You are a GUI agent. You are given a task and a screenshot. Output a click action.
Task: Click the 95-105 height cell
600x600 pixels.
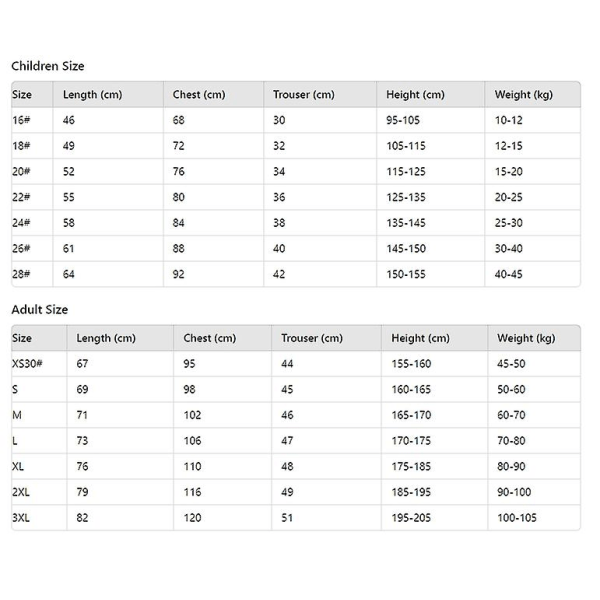pos(406,120)
